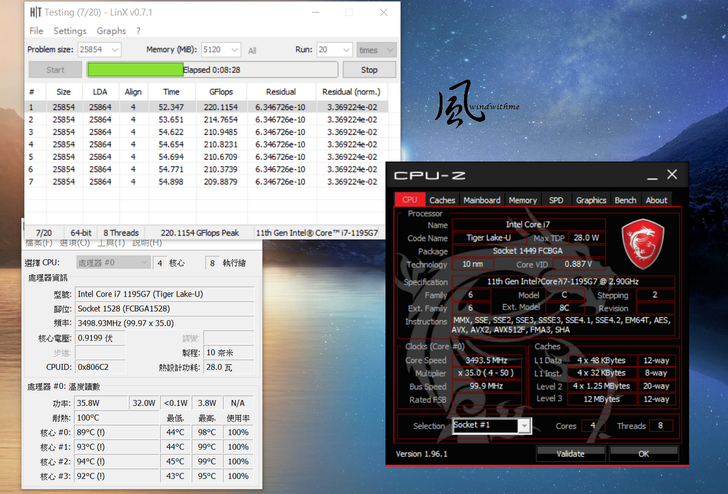
Task: Expand the Socket #1 selection dropdown in CPU-Z
Action: coord(524,426)
